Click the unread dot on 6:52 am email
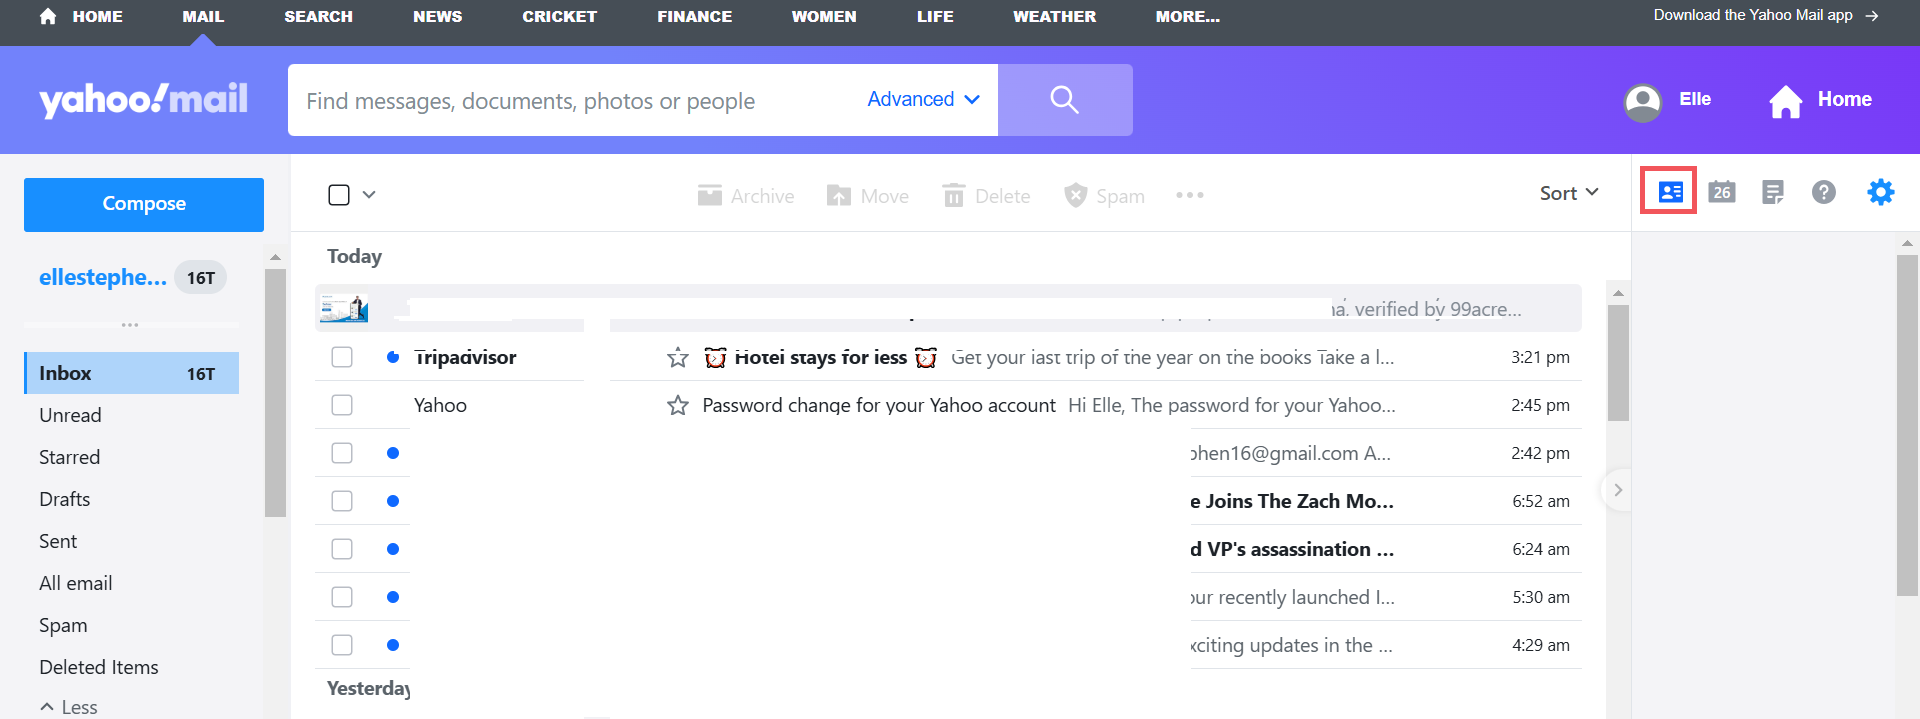The height and width of the screenshot is (719, 1920). (x=393, y=501)
